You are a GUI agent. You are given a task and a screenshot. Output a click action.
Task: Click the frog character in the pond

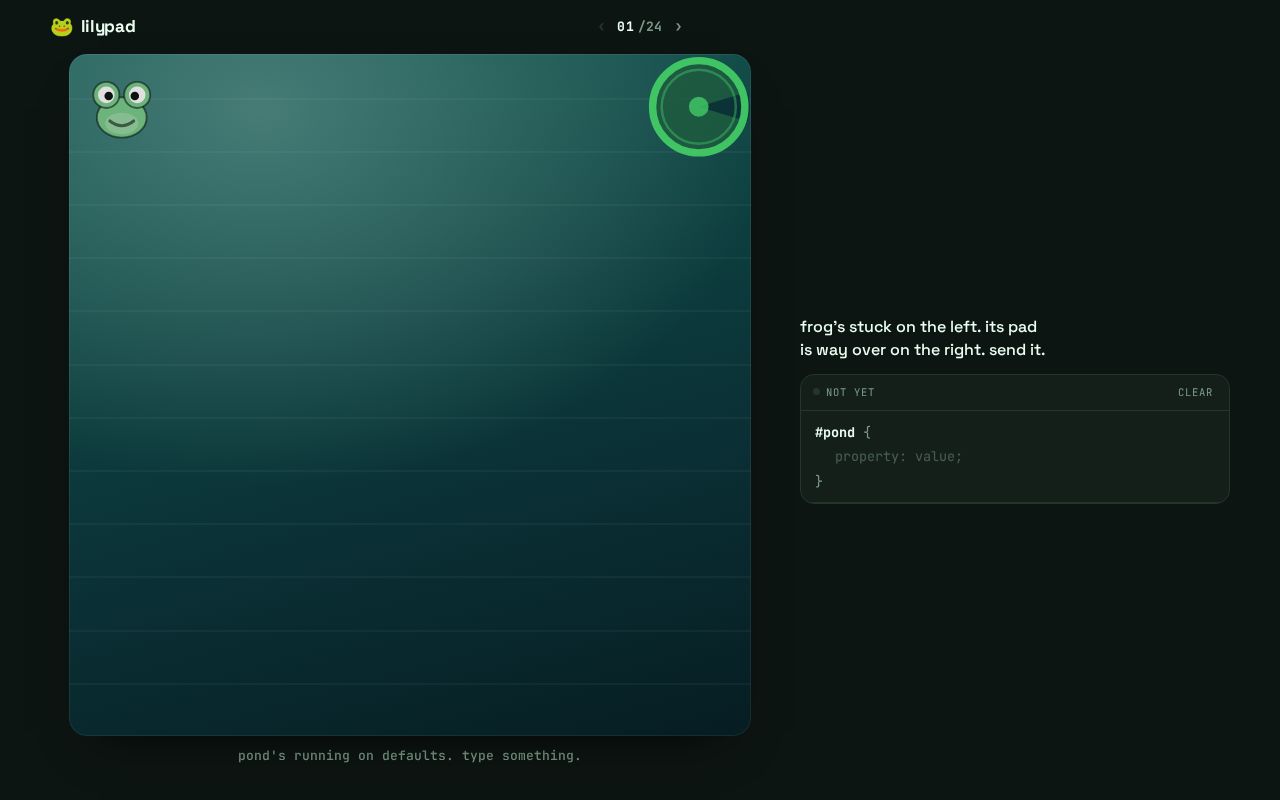[122, 109]
